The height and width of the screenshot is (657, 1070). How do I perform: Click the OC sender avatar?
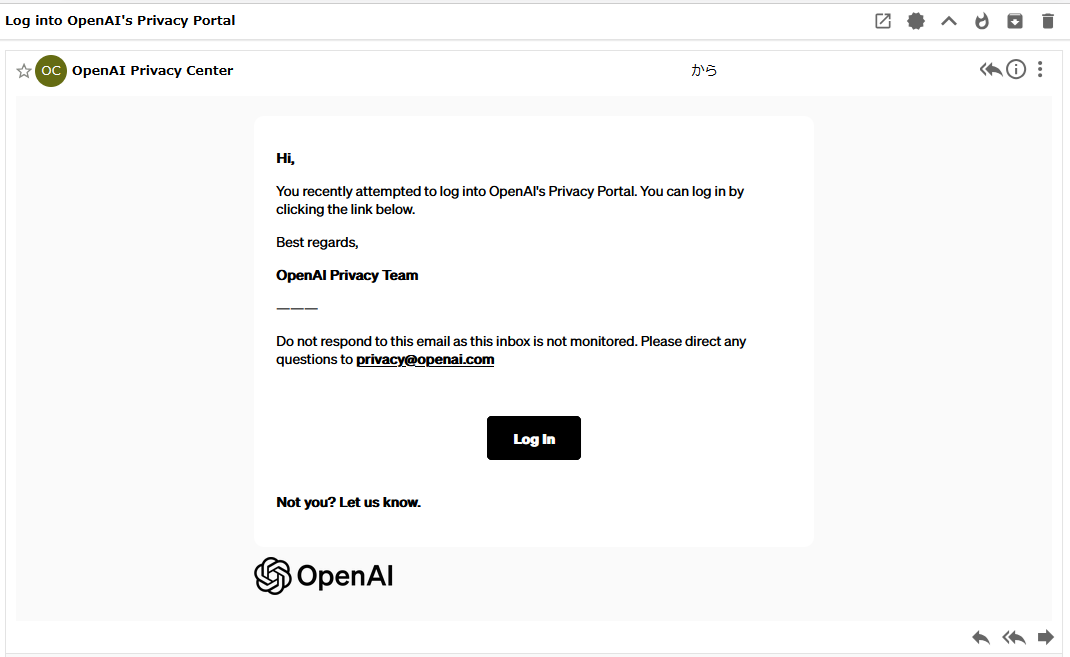51,71
